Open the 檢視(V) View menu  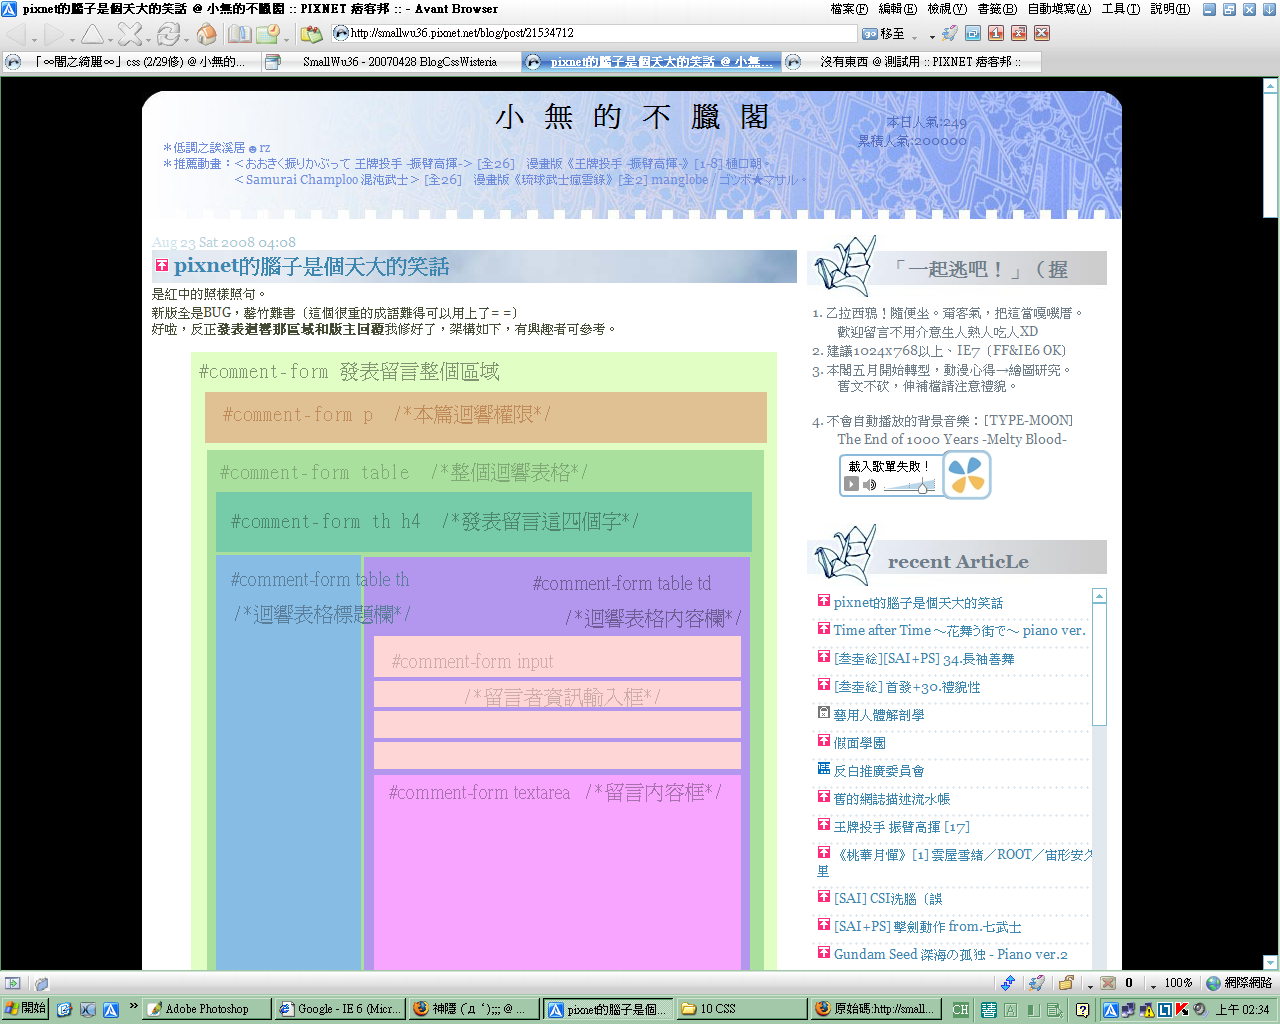[x=947, y=9]
